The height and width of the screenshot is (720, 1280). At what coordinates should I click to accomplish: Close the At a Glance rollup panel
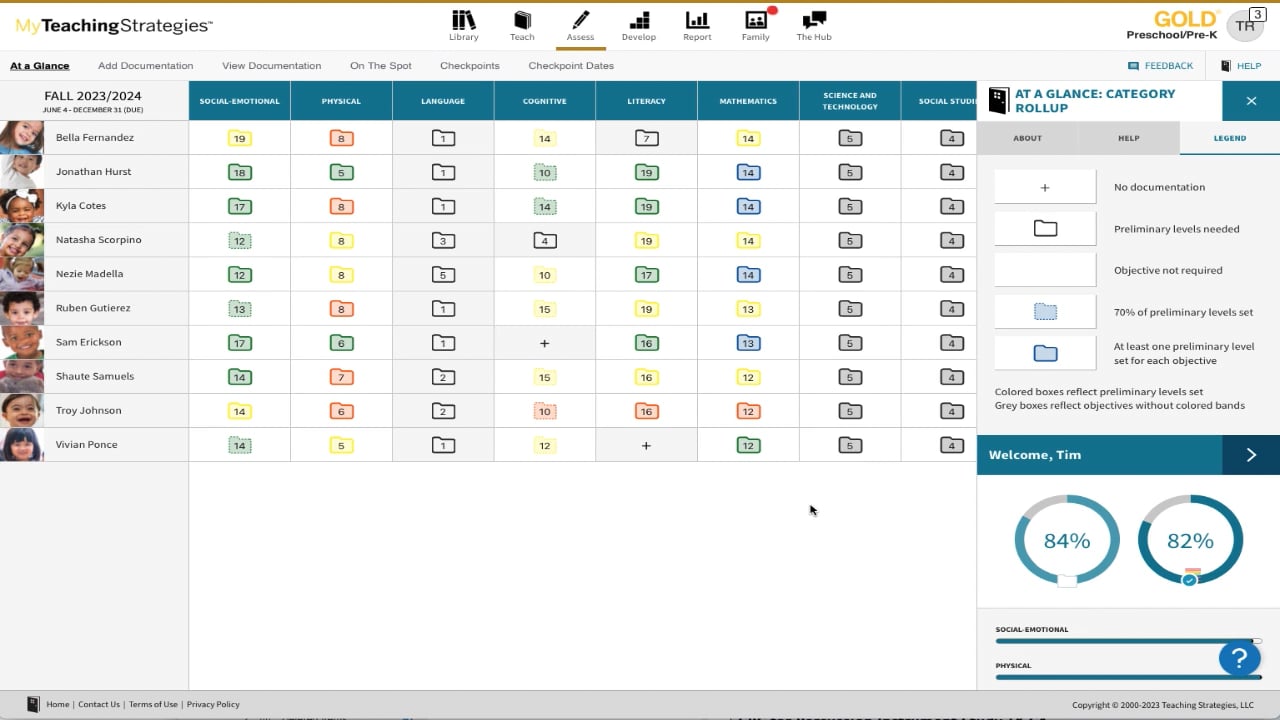point(1251,101)
